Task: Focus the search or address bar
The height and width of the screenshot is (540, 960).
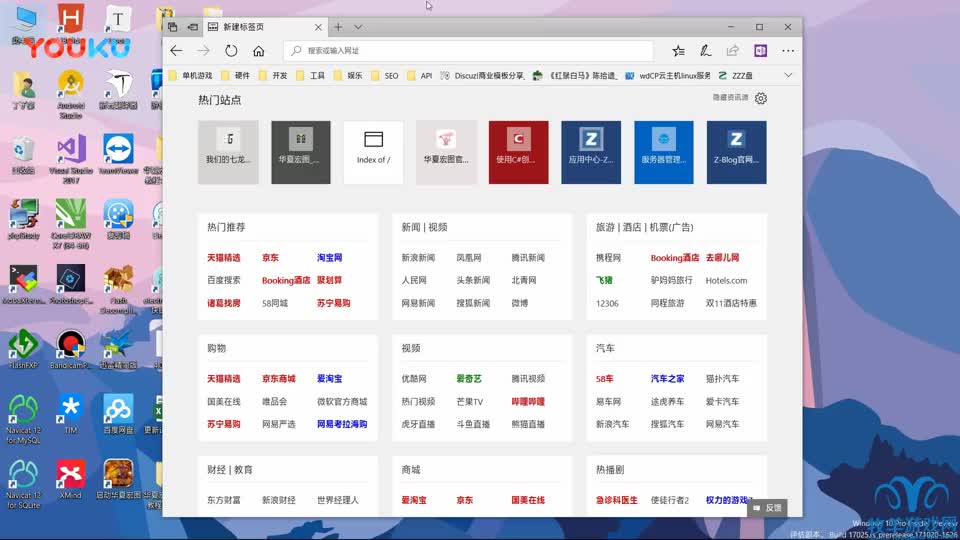Action: click(468, 51)
